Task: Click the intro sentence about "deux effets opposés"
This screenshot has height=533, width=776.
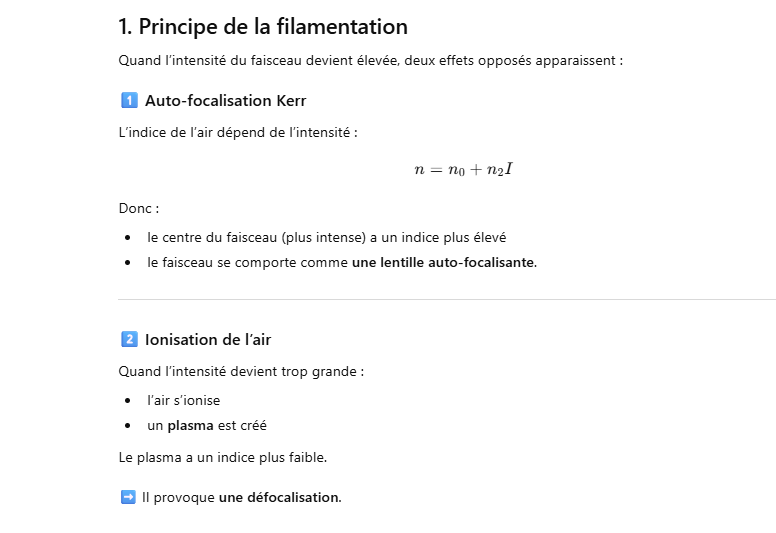Action: point(370,60)
